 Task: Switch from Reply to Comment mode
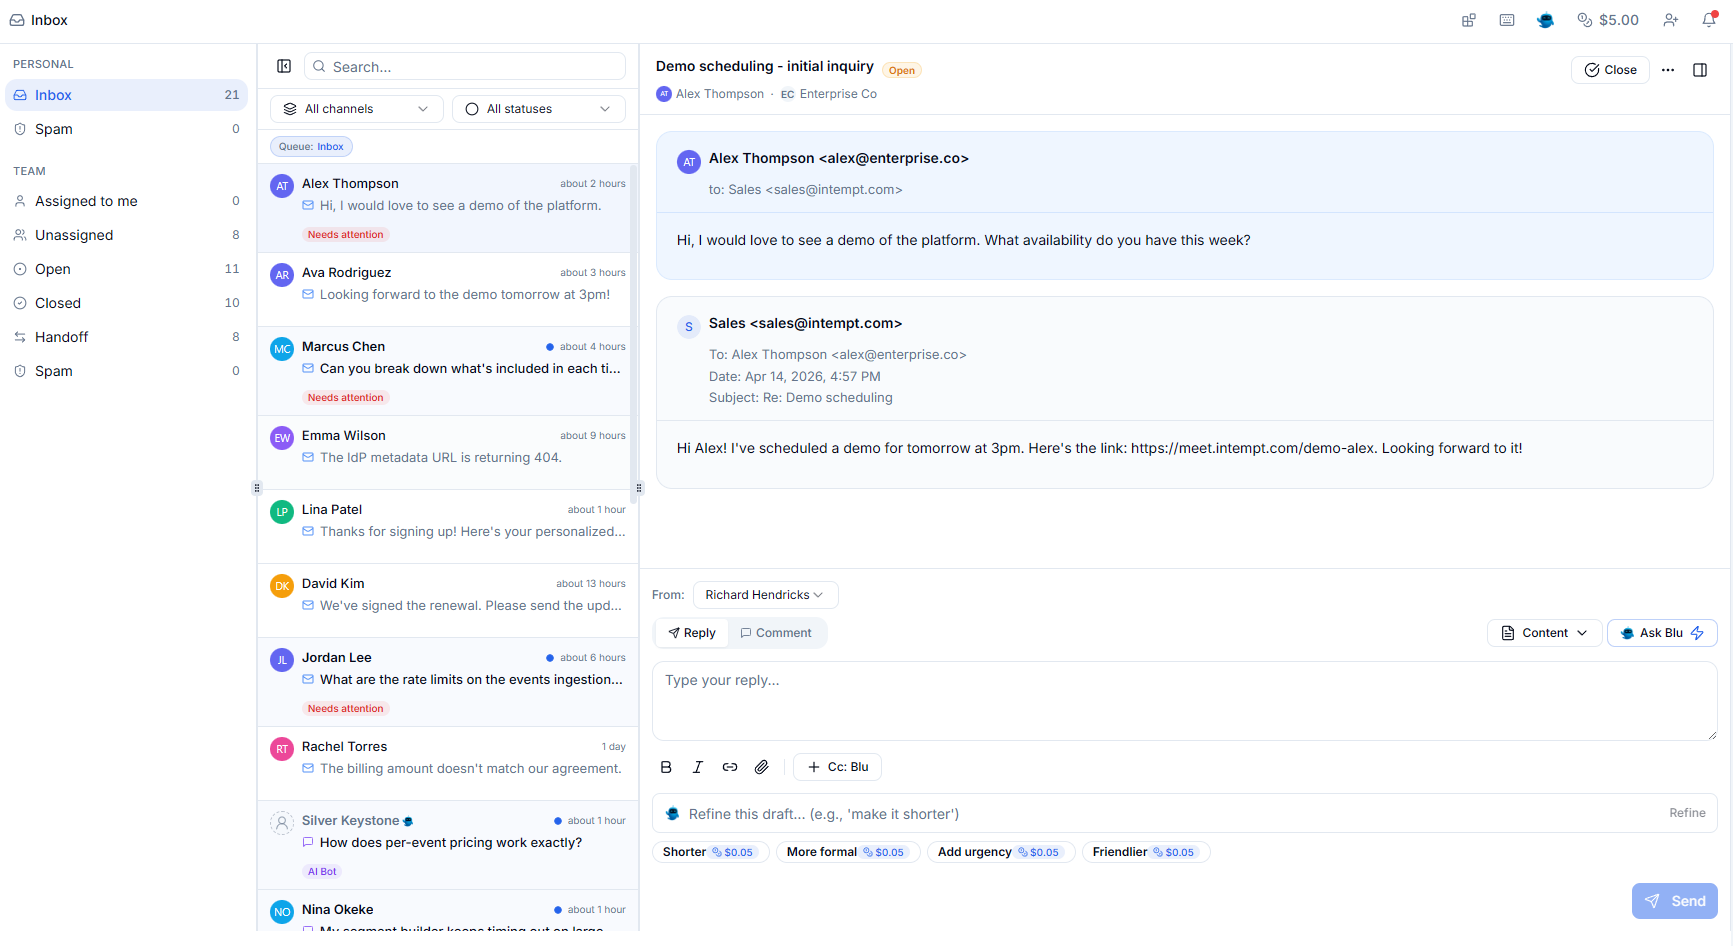pos(776,632)
